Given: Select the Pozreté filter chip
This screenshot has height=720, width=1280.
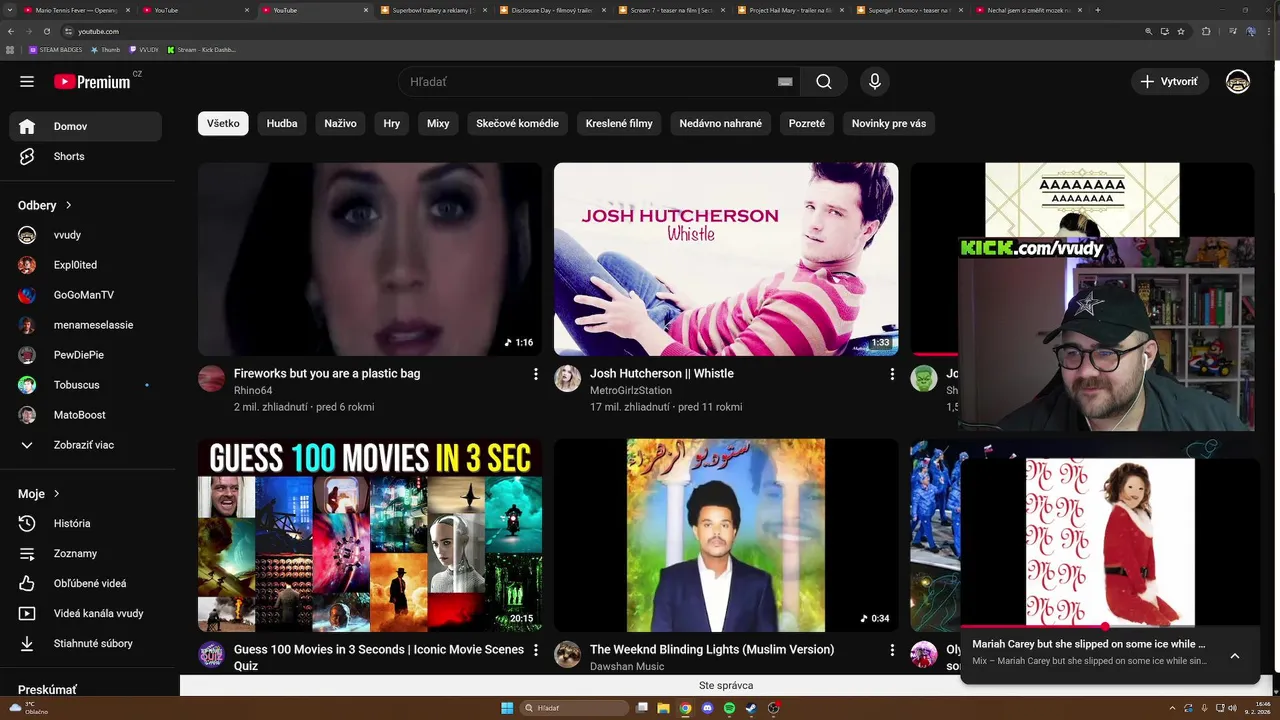Looking at the screenshot, I should (807, 124).
